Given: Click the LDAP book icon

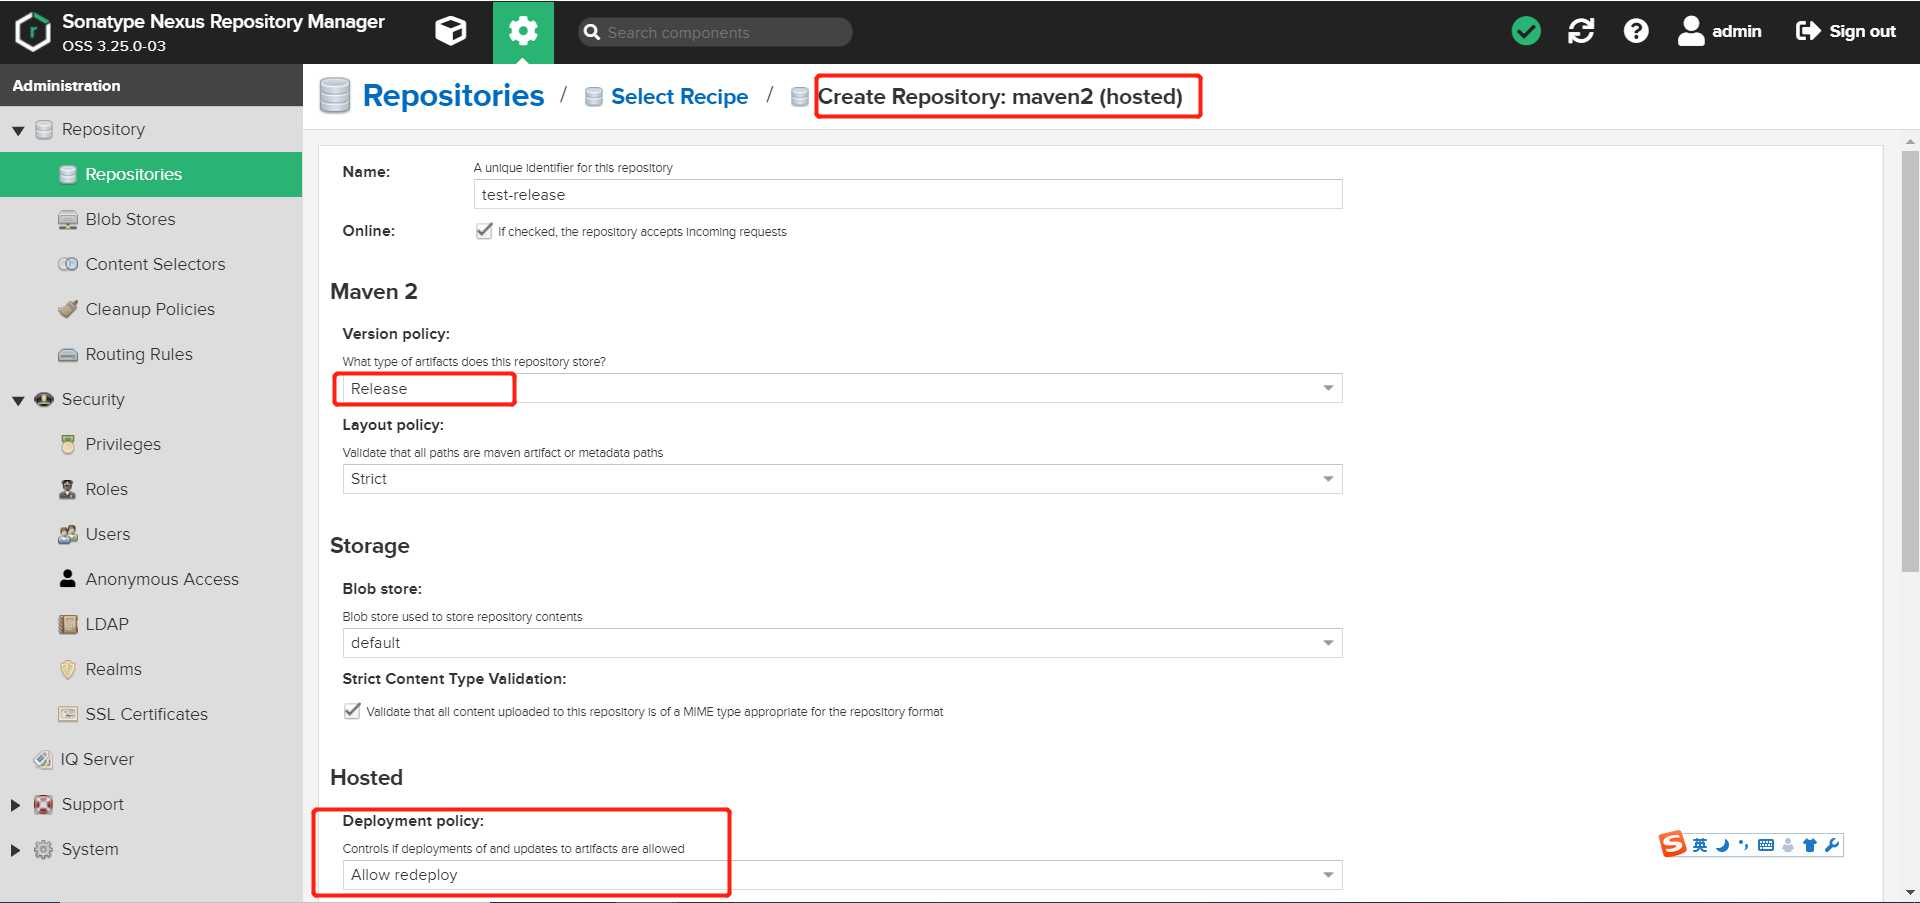Looking at the screenshot, I should [x=68, y=624].
